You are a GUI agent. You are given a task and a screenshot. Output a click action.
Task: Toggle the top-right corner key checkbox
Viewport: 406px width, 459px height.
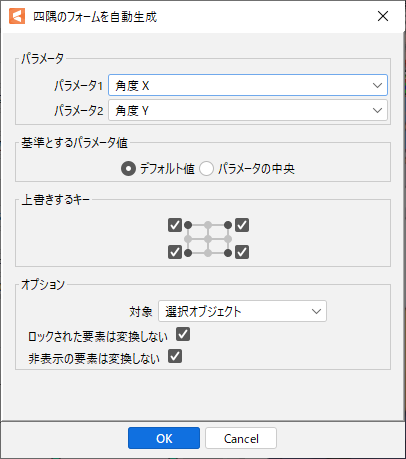242,225
